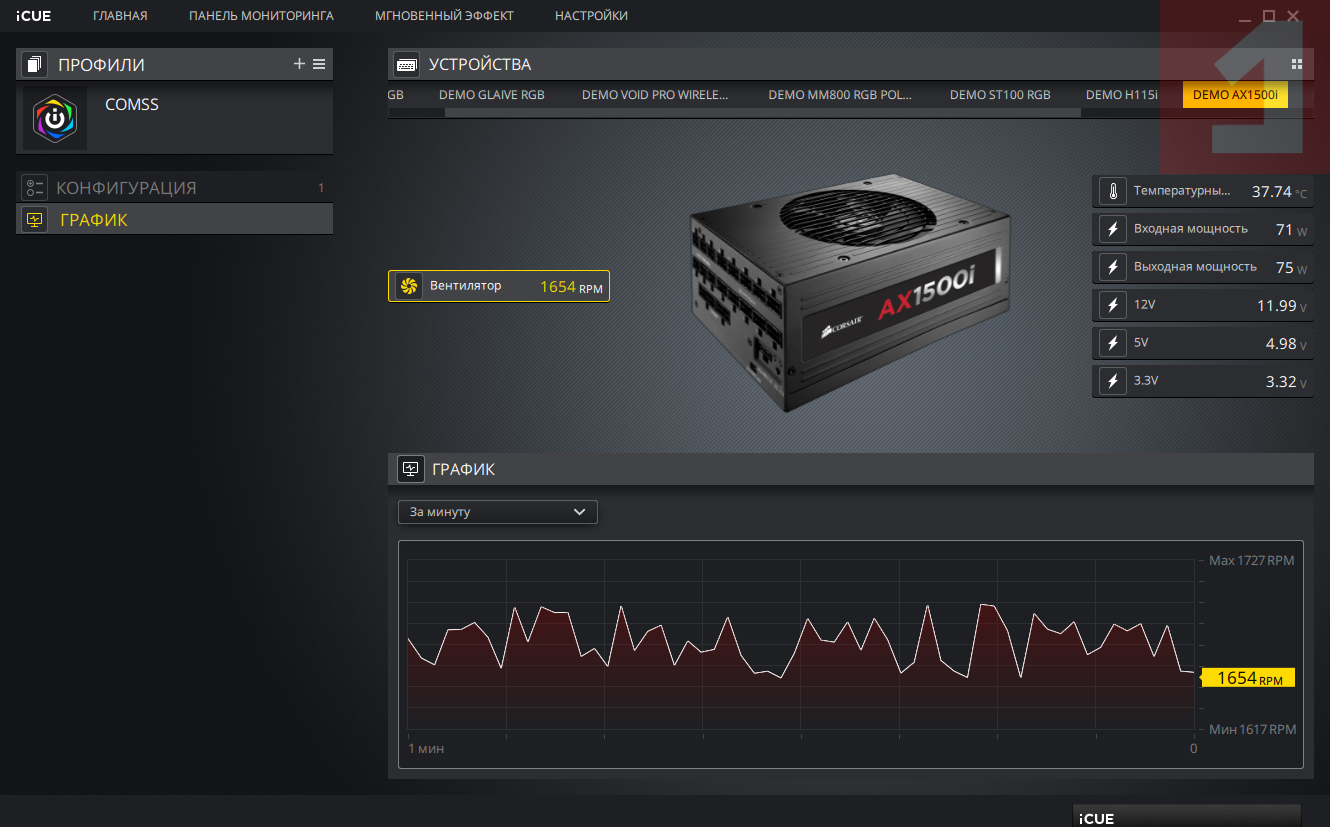Switch to the DEMO H115i tab
This screenshot has width=1330, height=827.
pyautogui.click(x=1121, y=95)
